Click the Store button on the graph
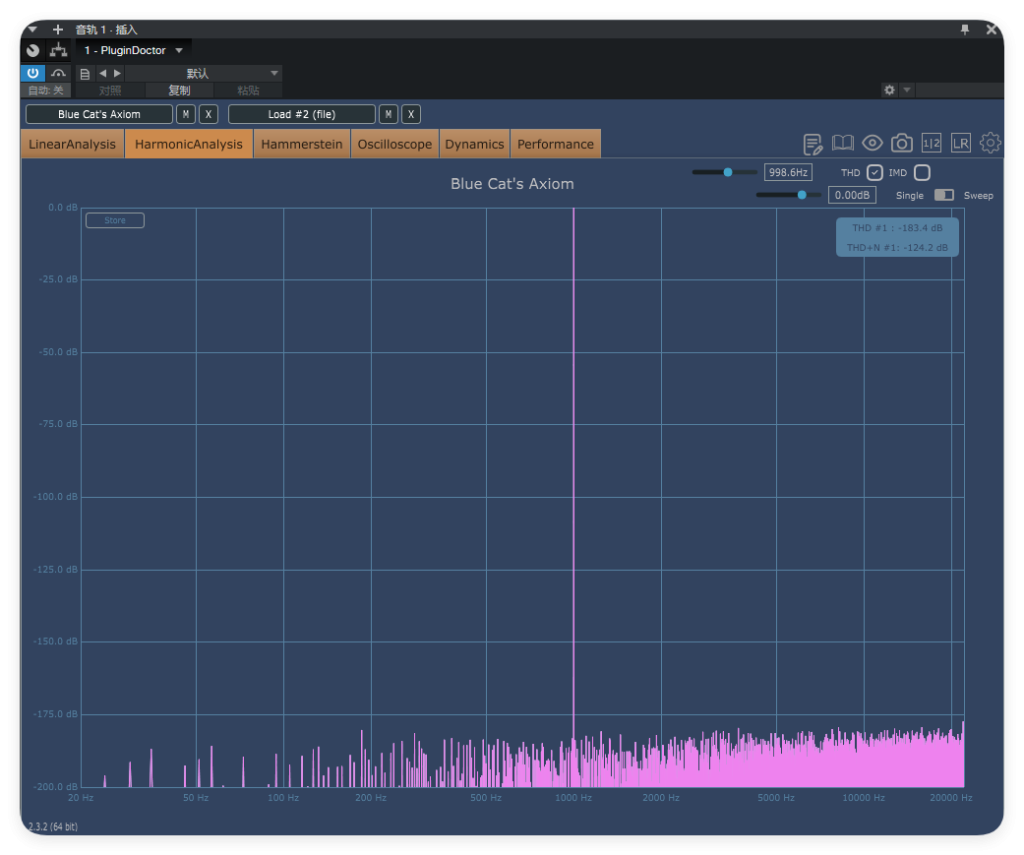Image resolution: width=1024 pixels, height=855 pixels. pos(115,220)
